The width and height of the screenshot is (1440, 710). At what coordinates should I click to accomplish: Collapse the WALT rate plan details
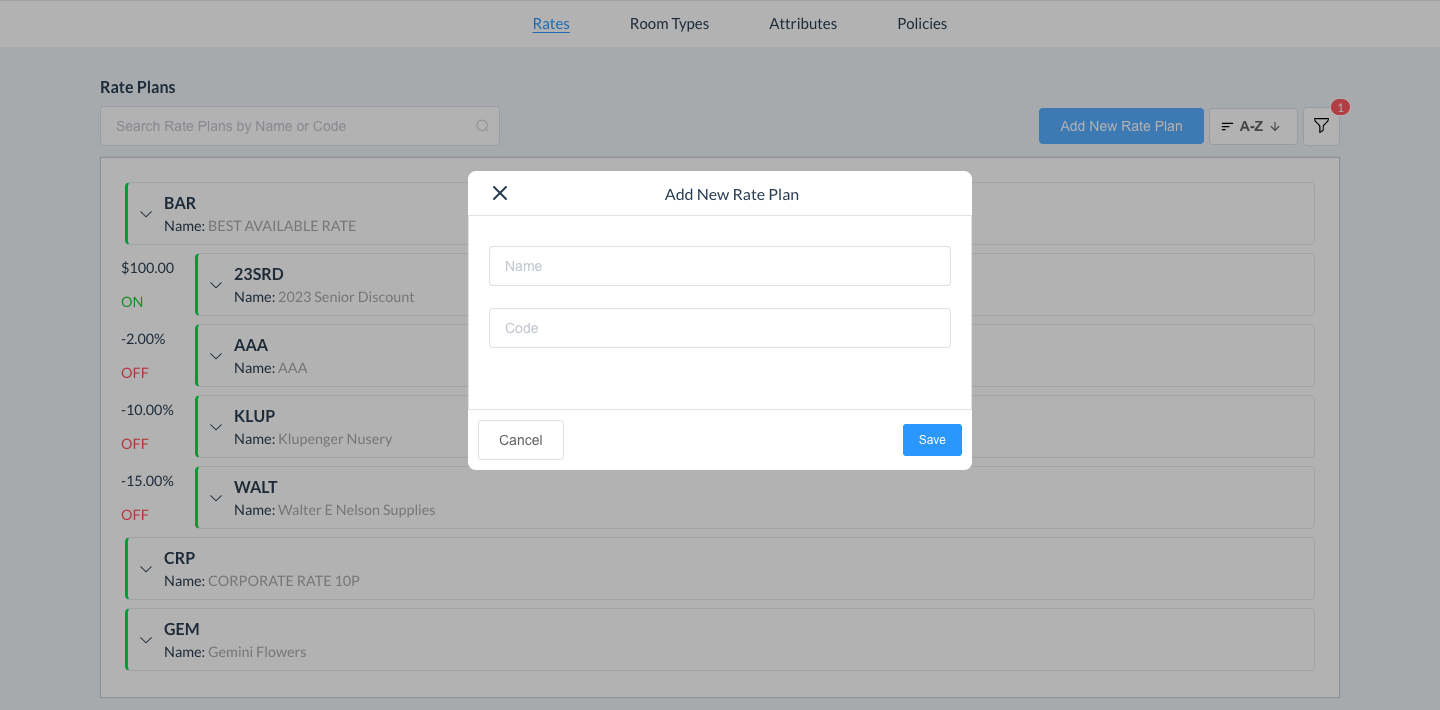coord(216,497)
